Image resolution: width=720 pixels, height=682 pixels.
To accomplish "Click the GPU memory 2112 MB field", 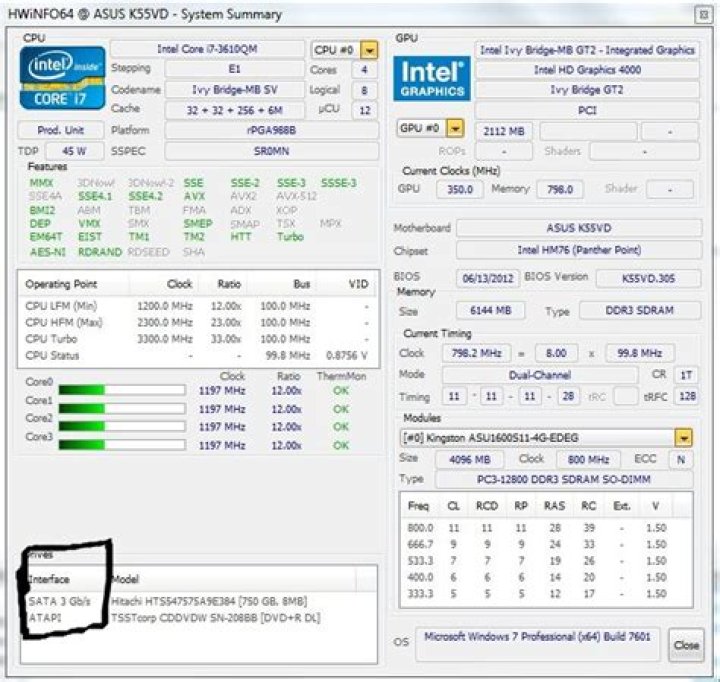I will coord(504,131).
